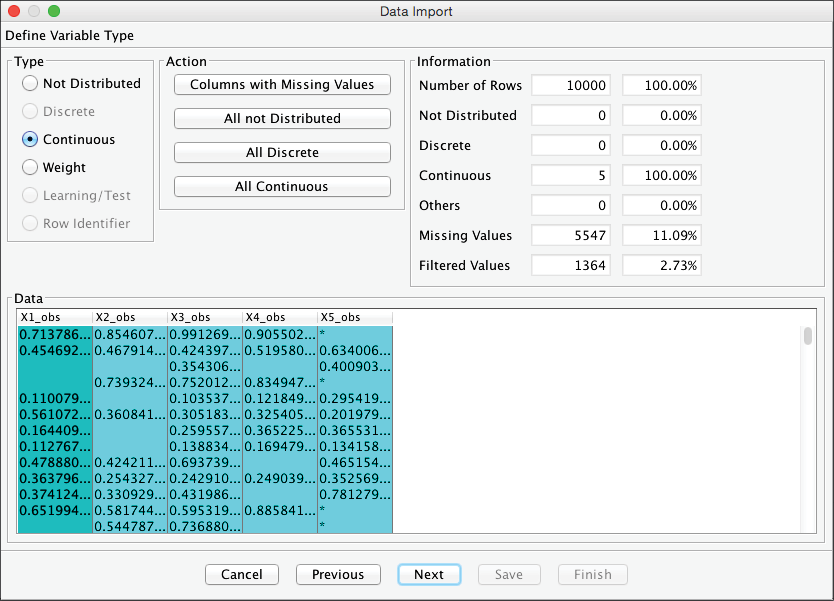Screen dimensions: 834x601
Task: Set all columns to All Discrete
Action: tap(282, 153)
